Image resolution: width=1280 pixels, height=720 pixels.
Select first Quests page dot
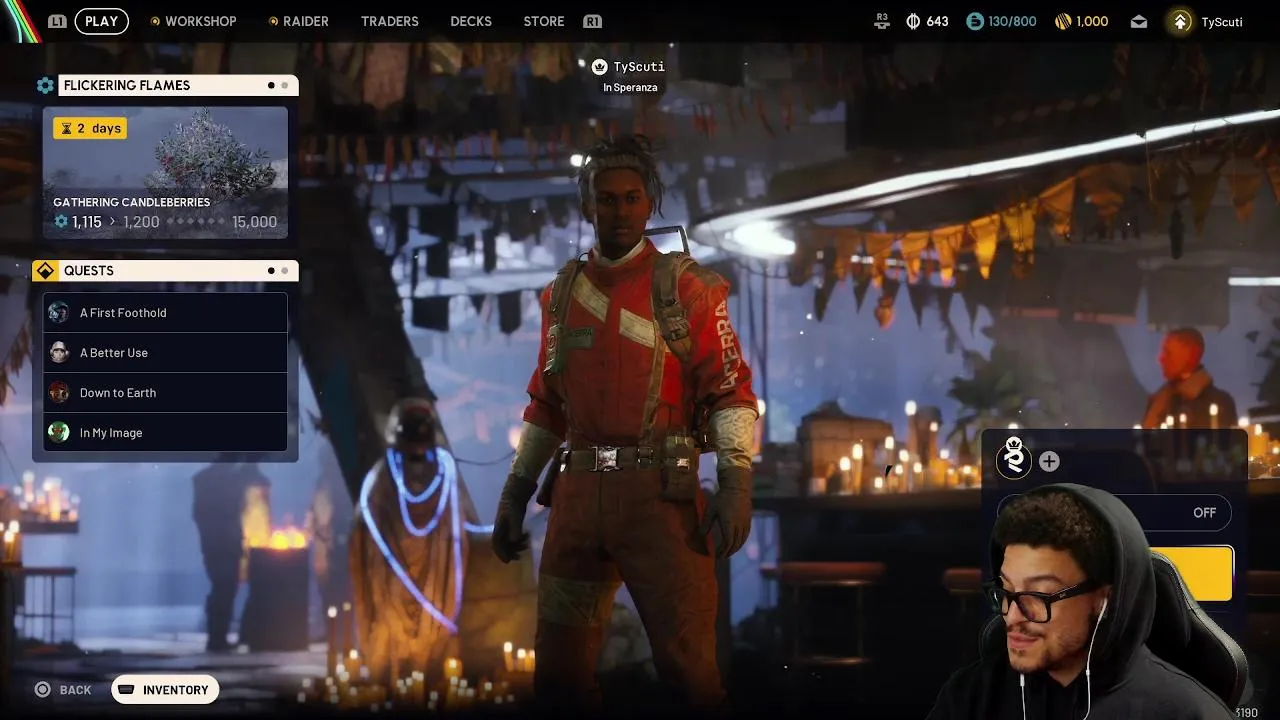[271, 271]
